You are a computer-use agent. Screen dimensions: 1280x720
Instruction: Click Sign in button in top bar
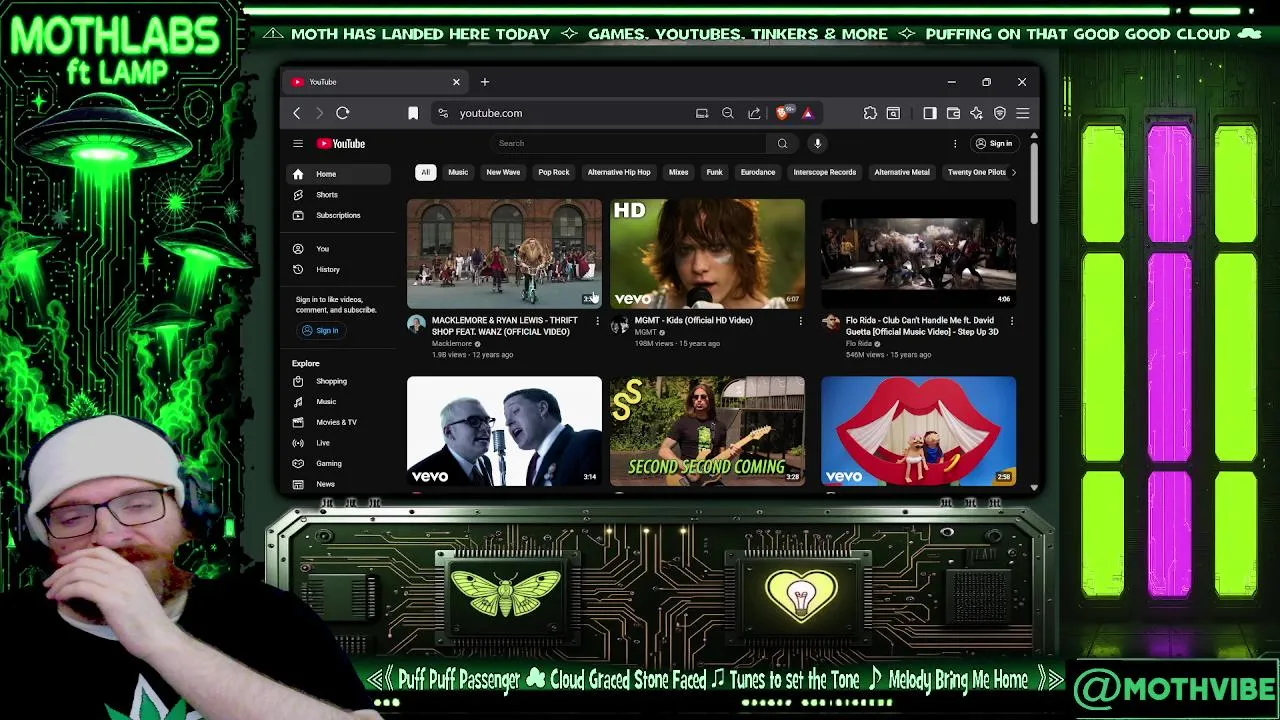(x=994, y=143)
